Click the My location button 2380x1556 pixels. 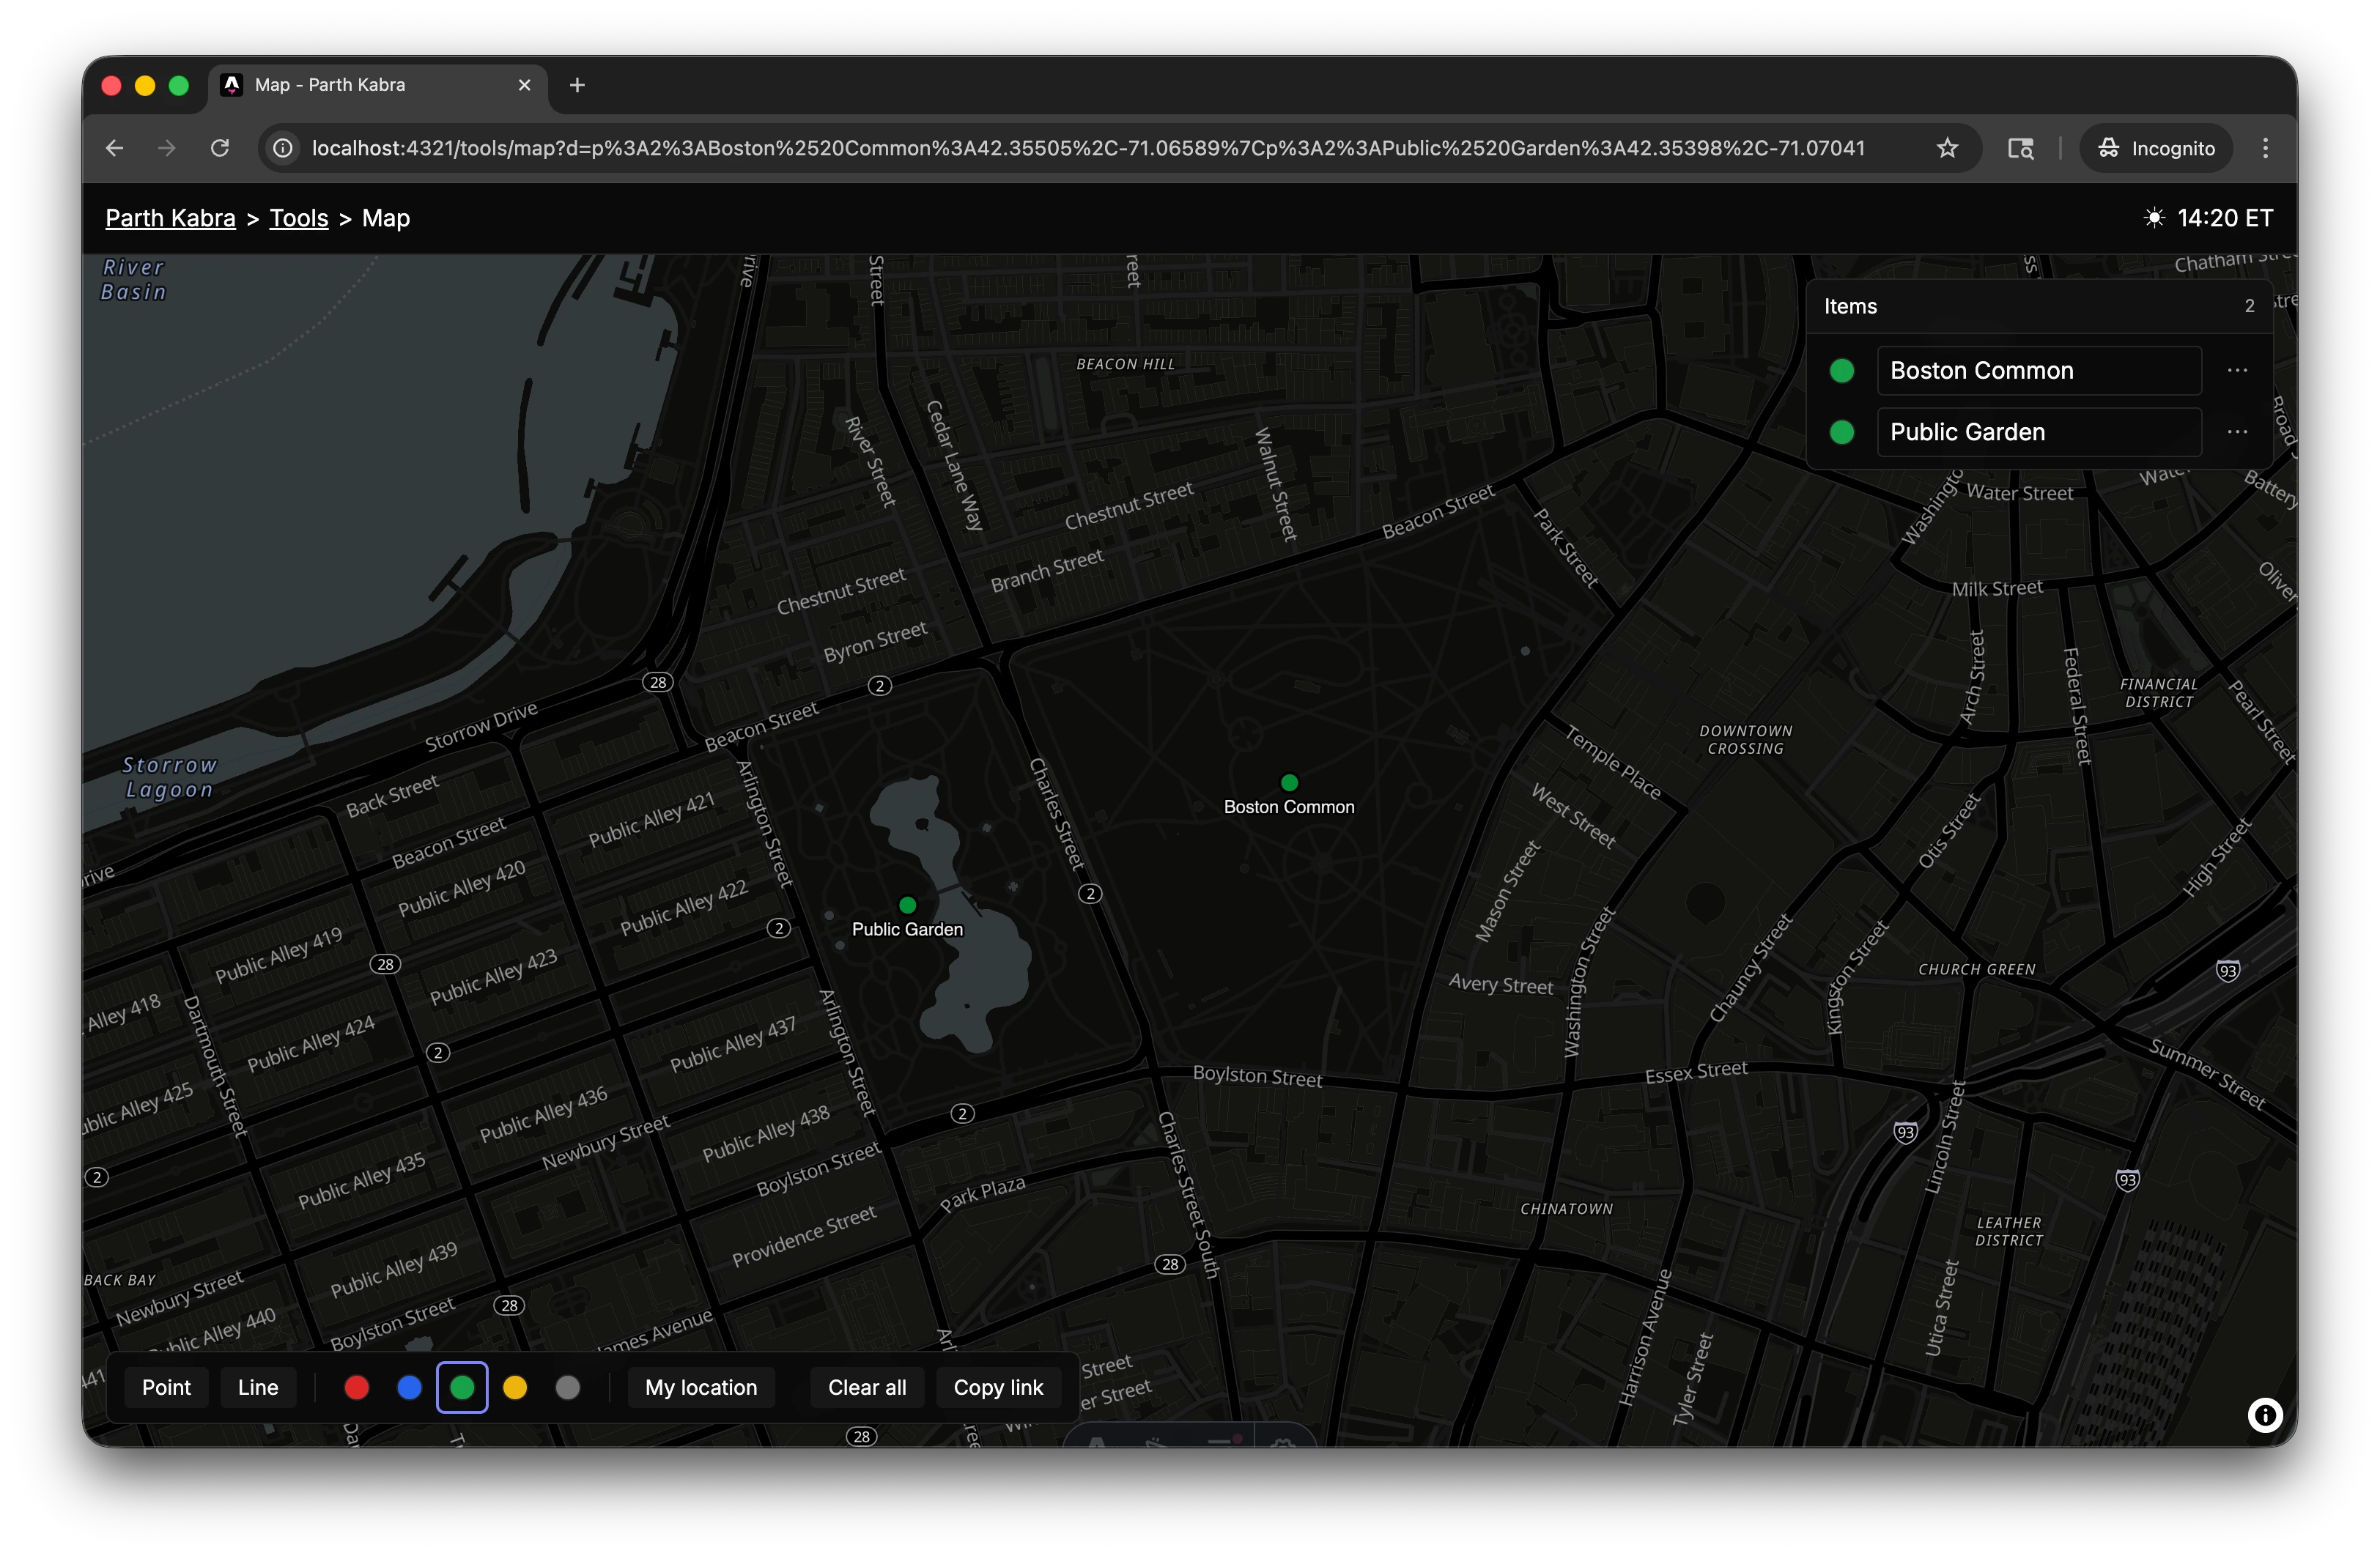pos(700,1387)
